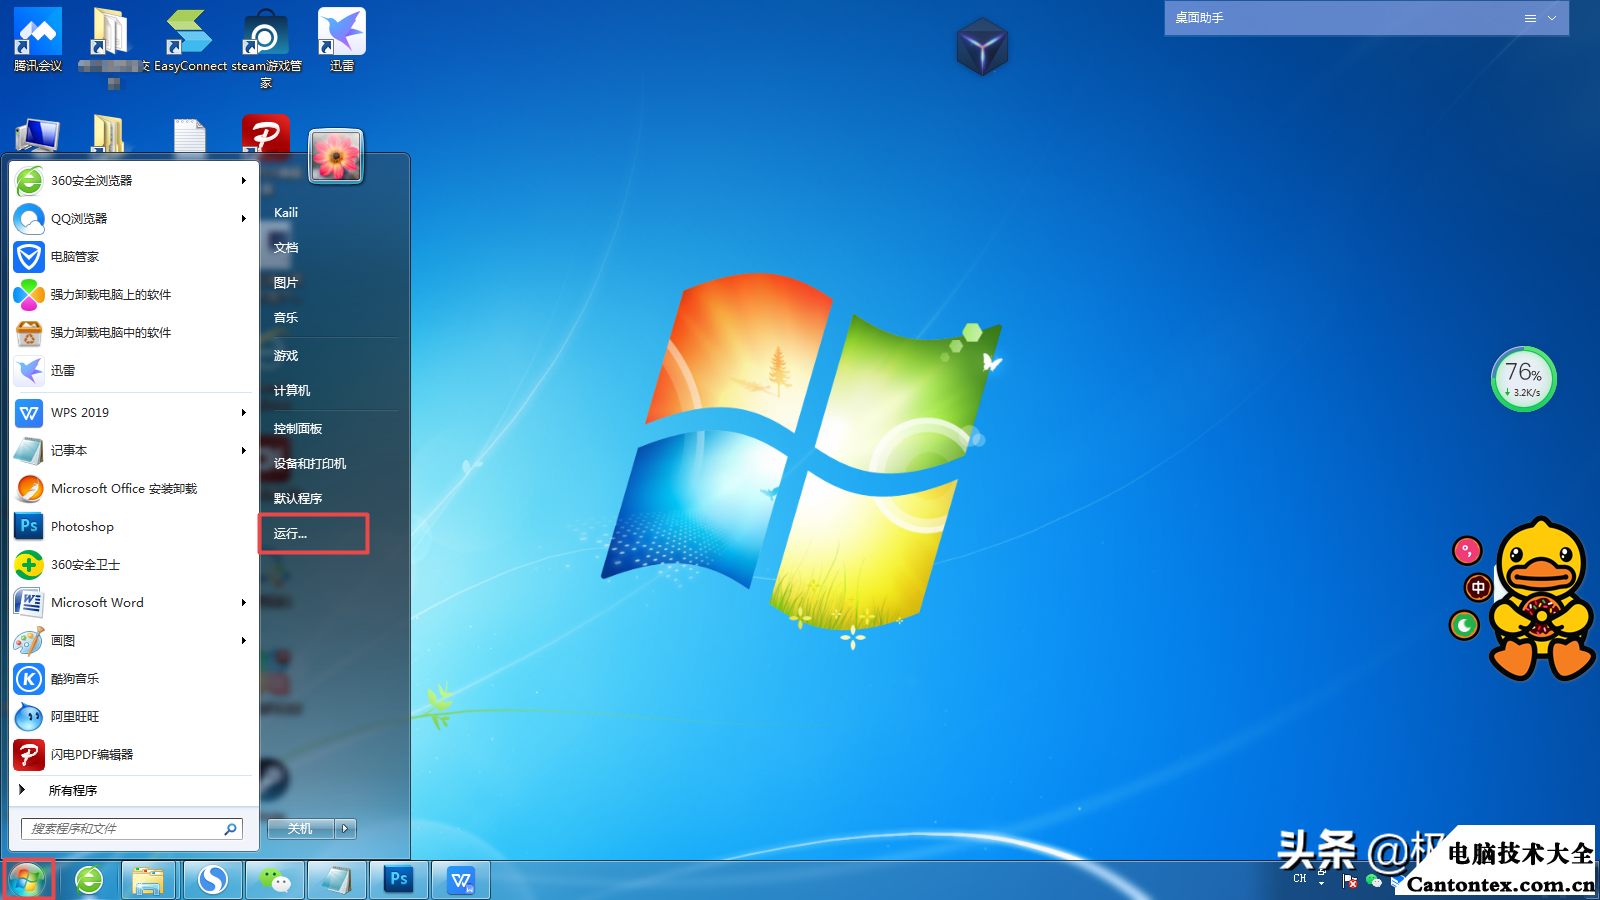Click the notepad icon on the taskbar
Viewport: 1600px width, 900px height.
pos(336,880)
